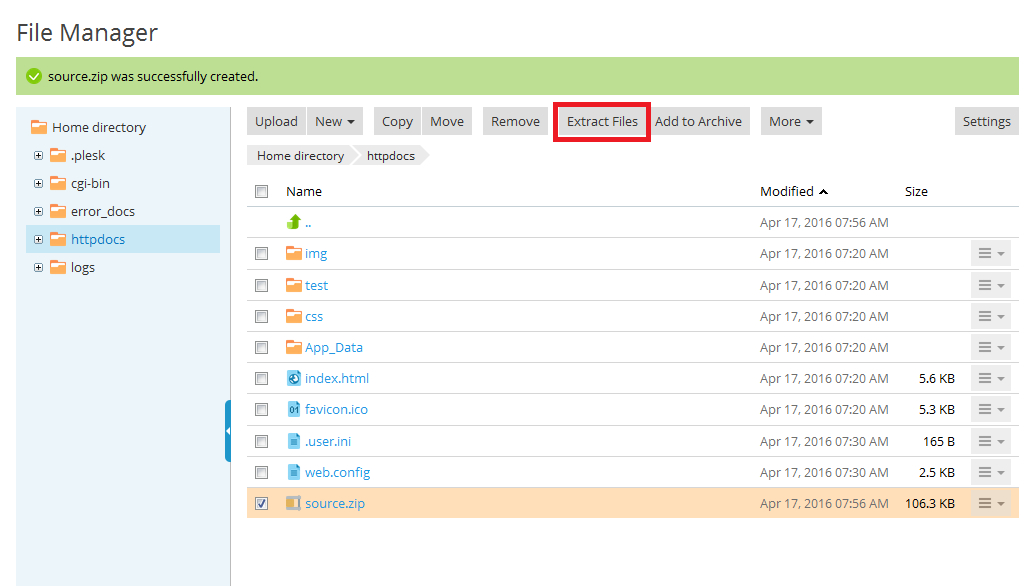Click the source.zip archive icon
This screenshot has width=1029, height=586.
pyautogui.click(x=293, y=503)
